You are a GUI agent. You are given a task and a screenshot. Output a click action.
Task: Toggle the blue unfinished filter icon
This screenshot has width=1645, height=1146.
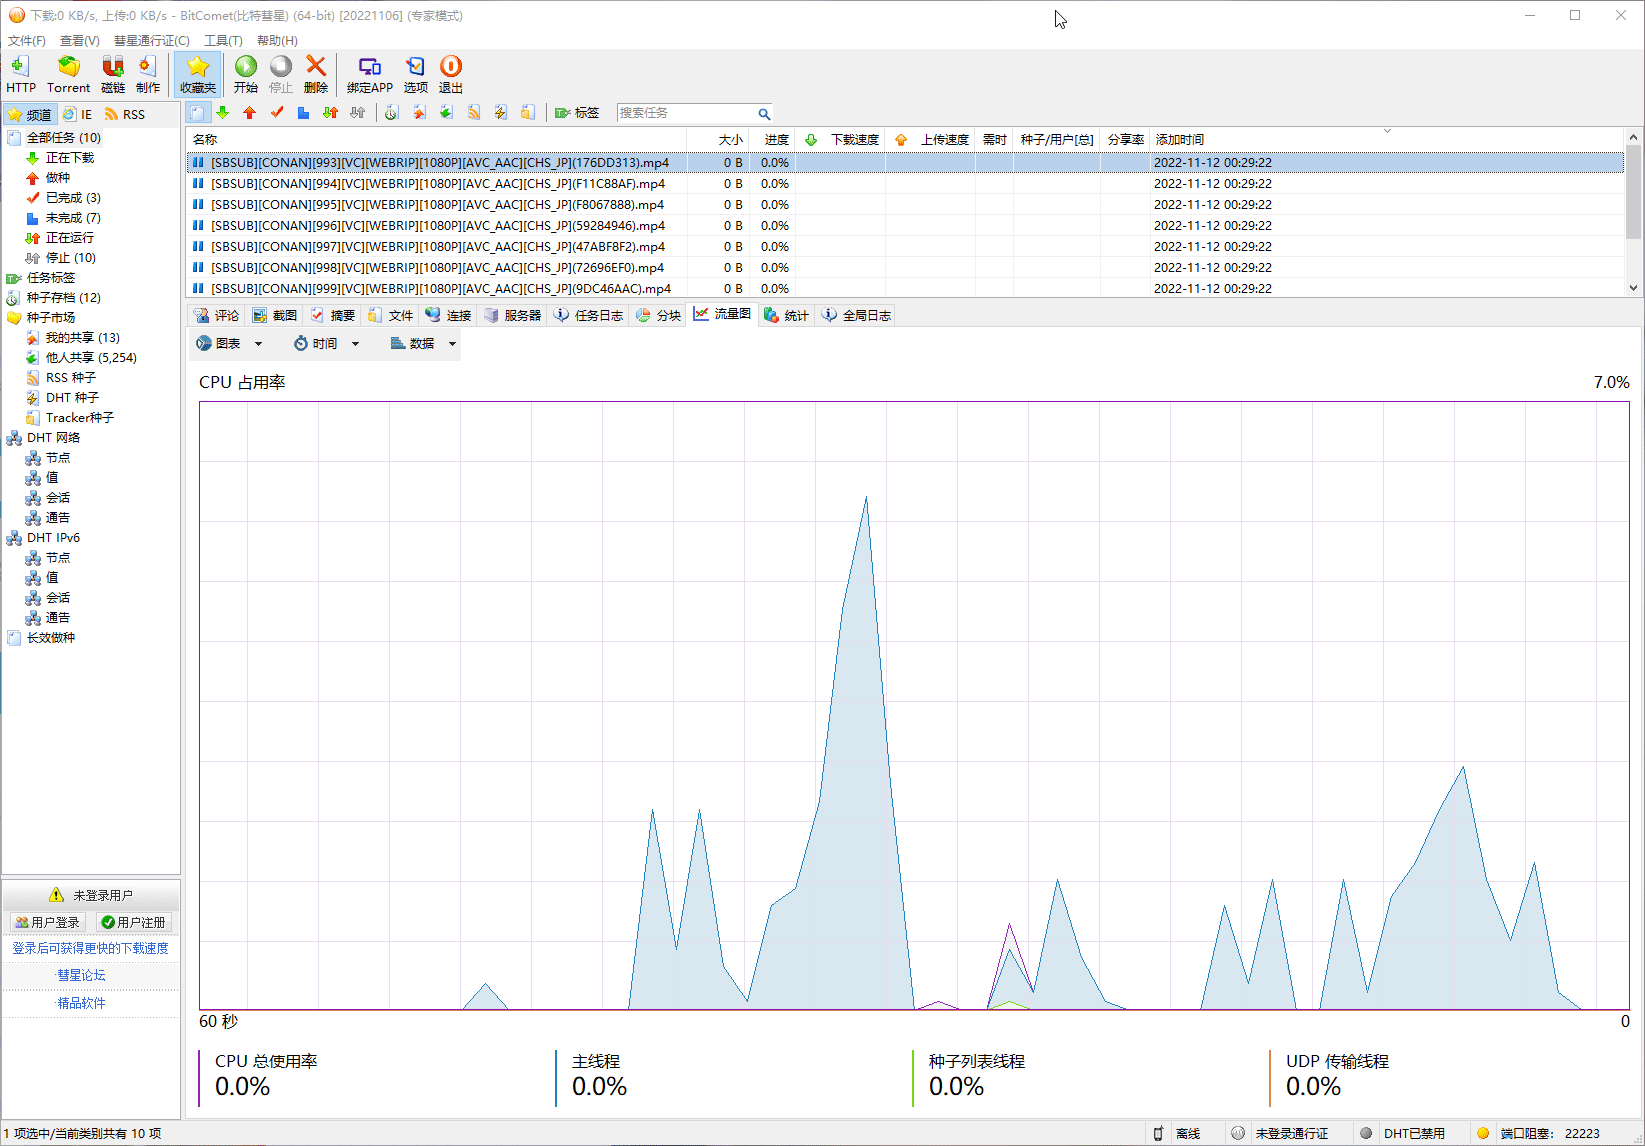click(303, 113)
